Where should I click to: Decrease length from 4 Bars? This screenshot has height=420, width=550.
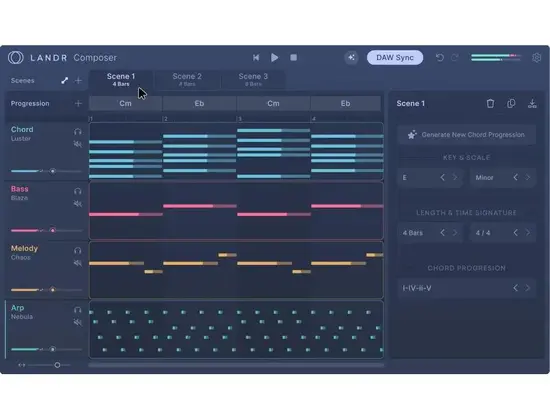442,233
